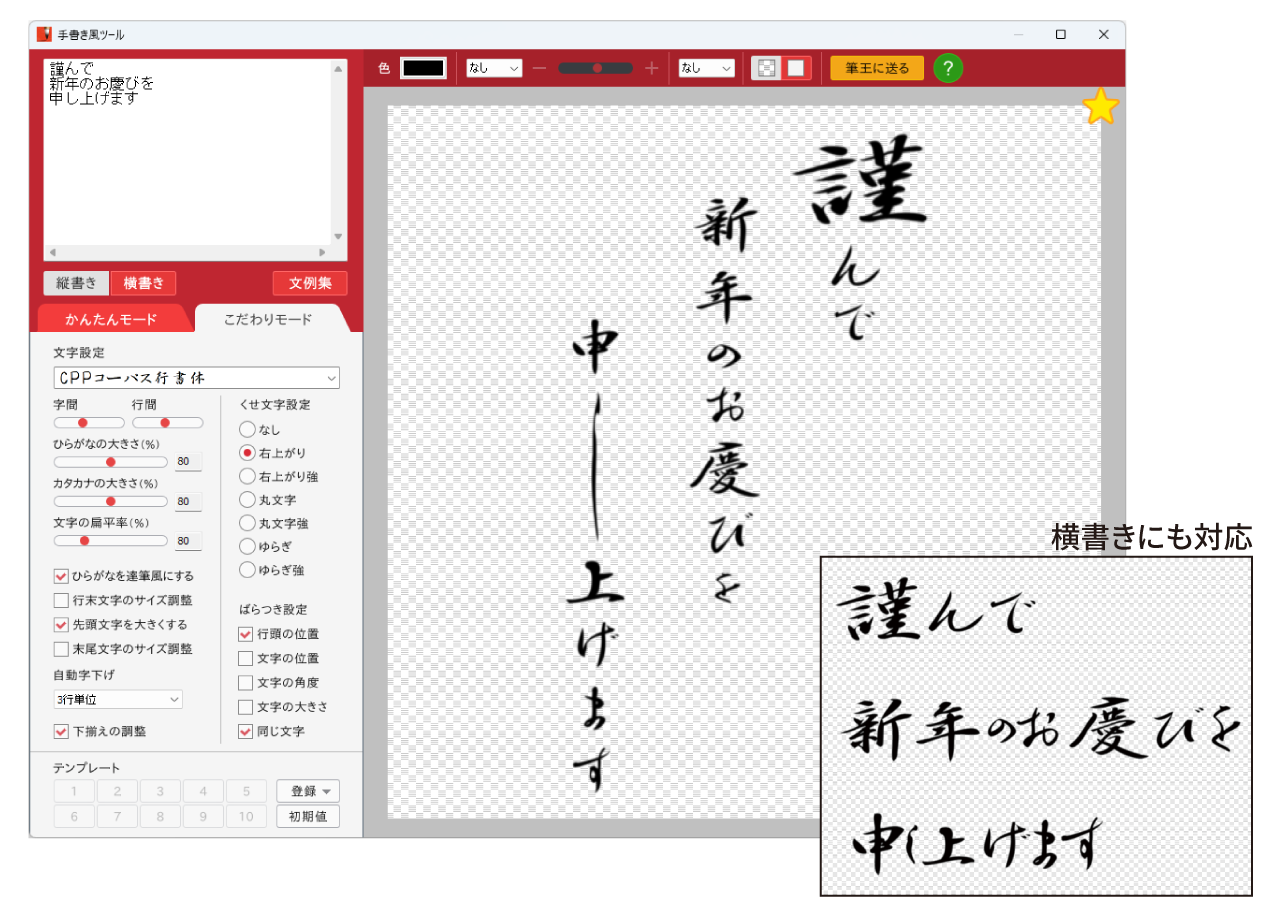This screenshot has width=1280, height=922.
Task: Switch to the かんたんモード tab
Action: tap(114, 318)
